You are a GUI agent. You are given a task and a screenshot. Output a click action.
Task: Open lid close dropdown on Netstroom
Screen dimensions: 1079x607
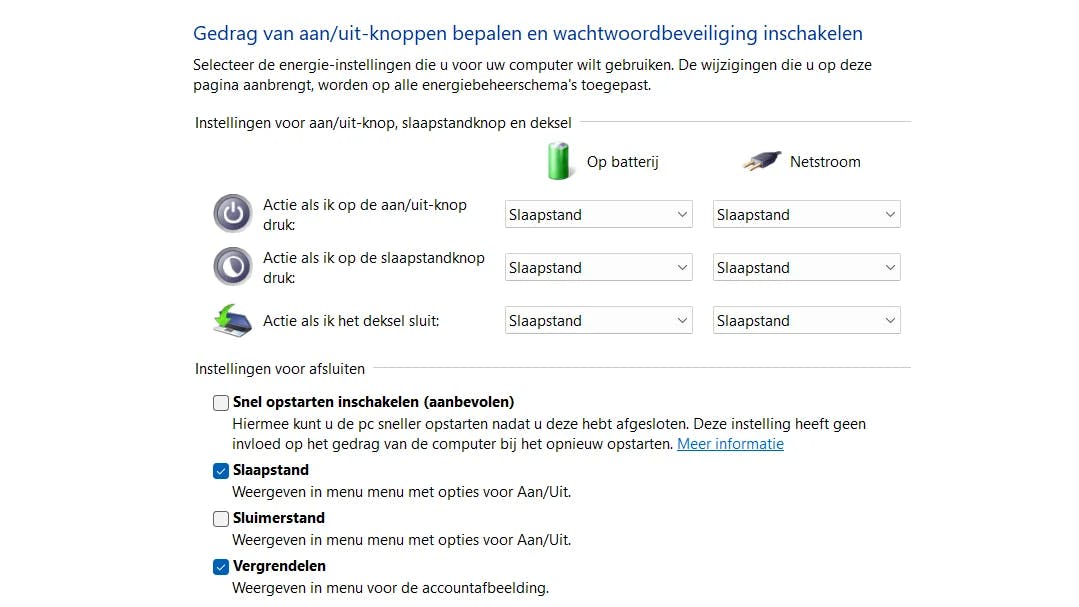click(x=806, y=321)
